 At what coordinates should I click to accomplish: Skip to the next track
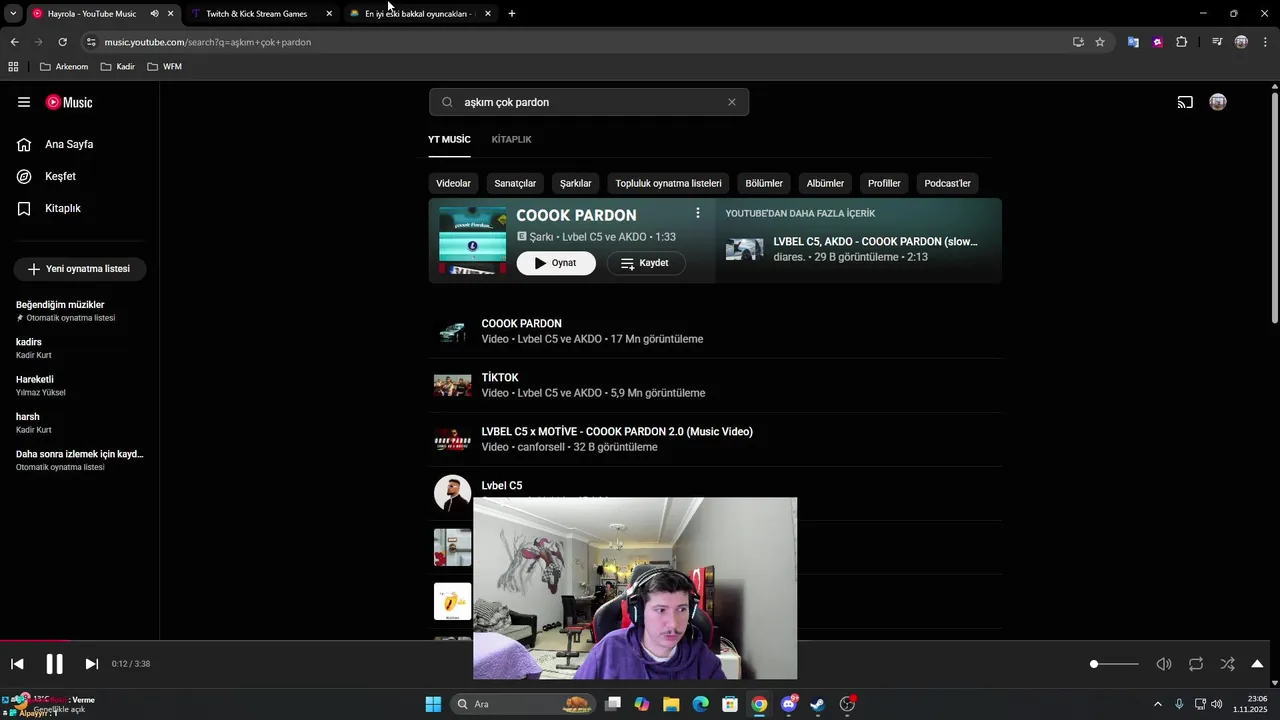[x=91, y=664]
